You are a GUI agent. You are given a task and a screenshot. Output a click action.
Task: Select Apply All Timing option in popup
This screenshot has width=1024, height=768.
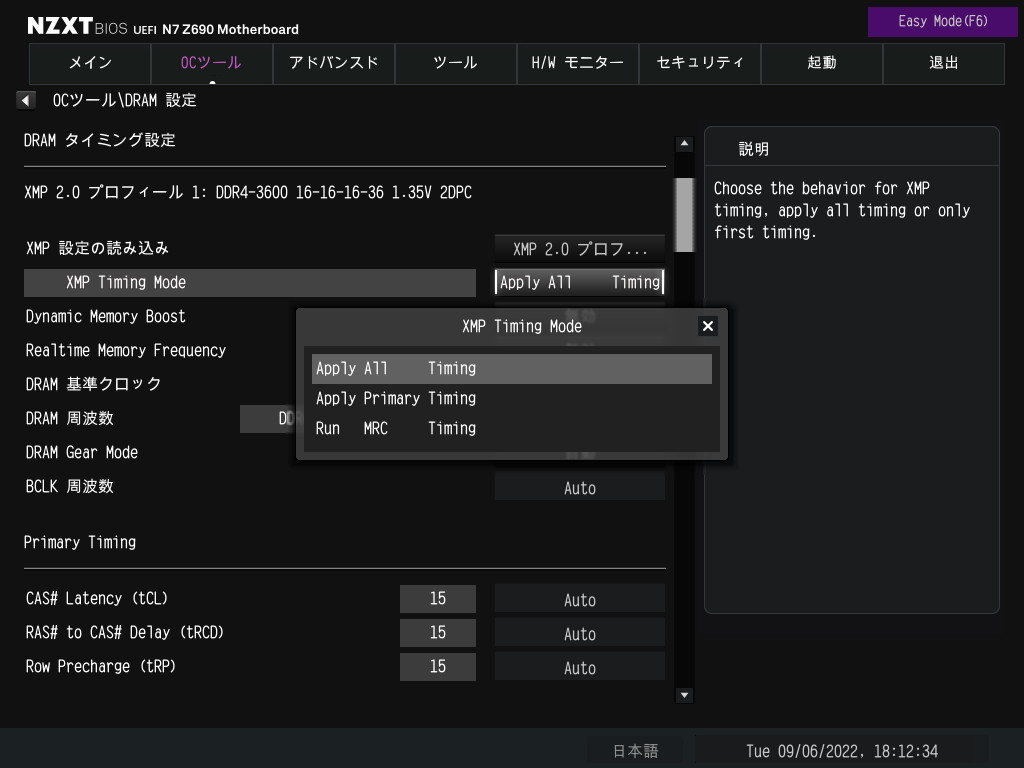[x=511, y=368]
